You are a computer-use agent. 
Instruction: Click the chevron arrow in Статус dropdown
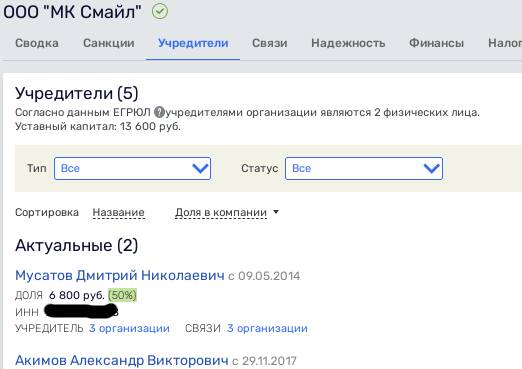tap(431, 168)
